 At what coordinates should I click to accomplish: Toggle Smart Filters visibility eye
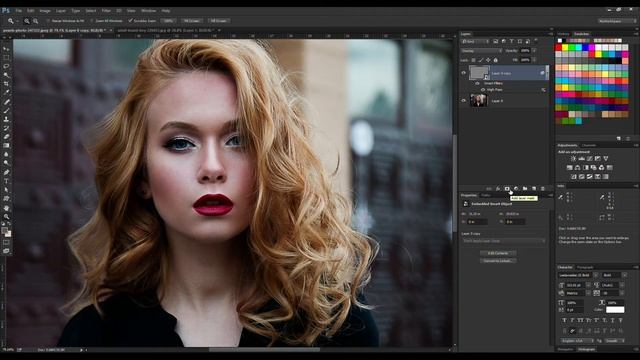point(477,83)
